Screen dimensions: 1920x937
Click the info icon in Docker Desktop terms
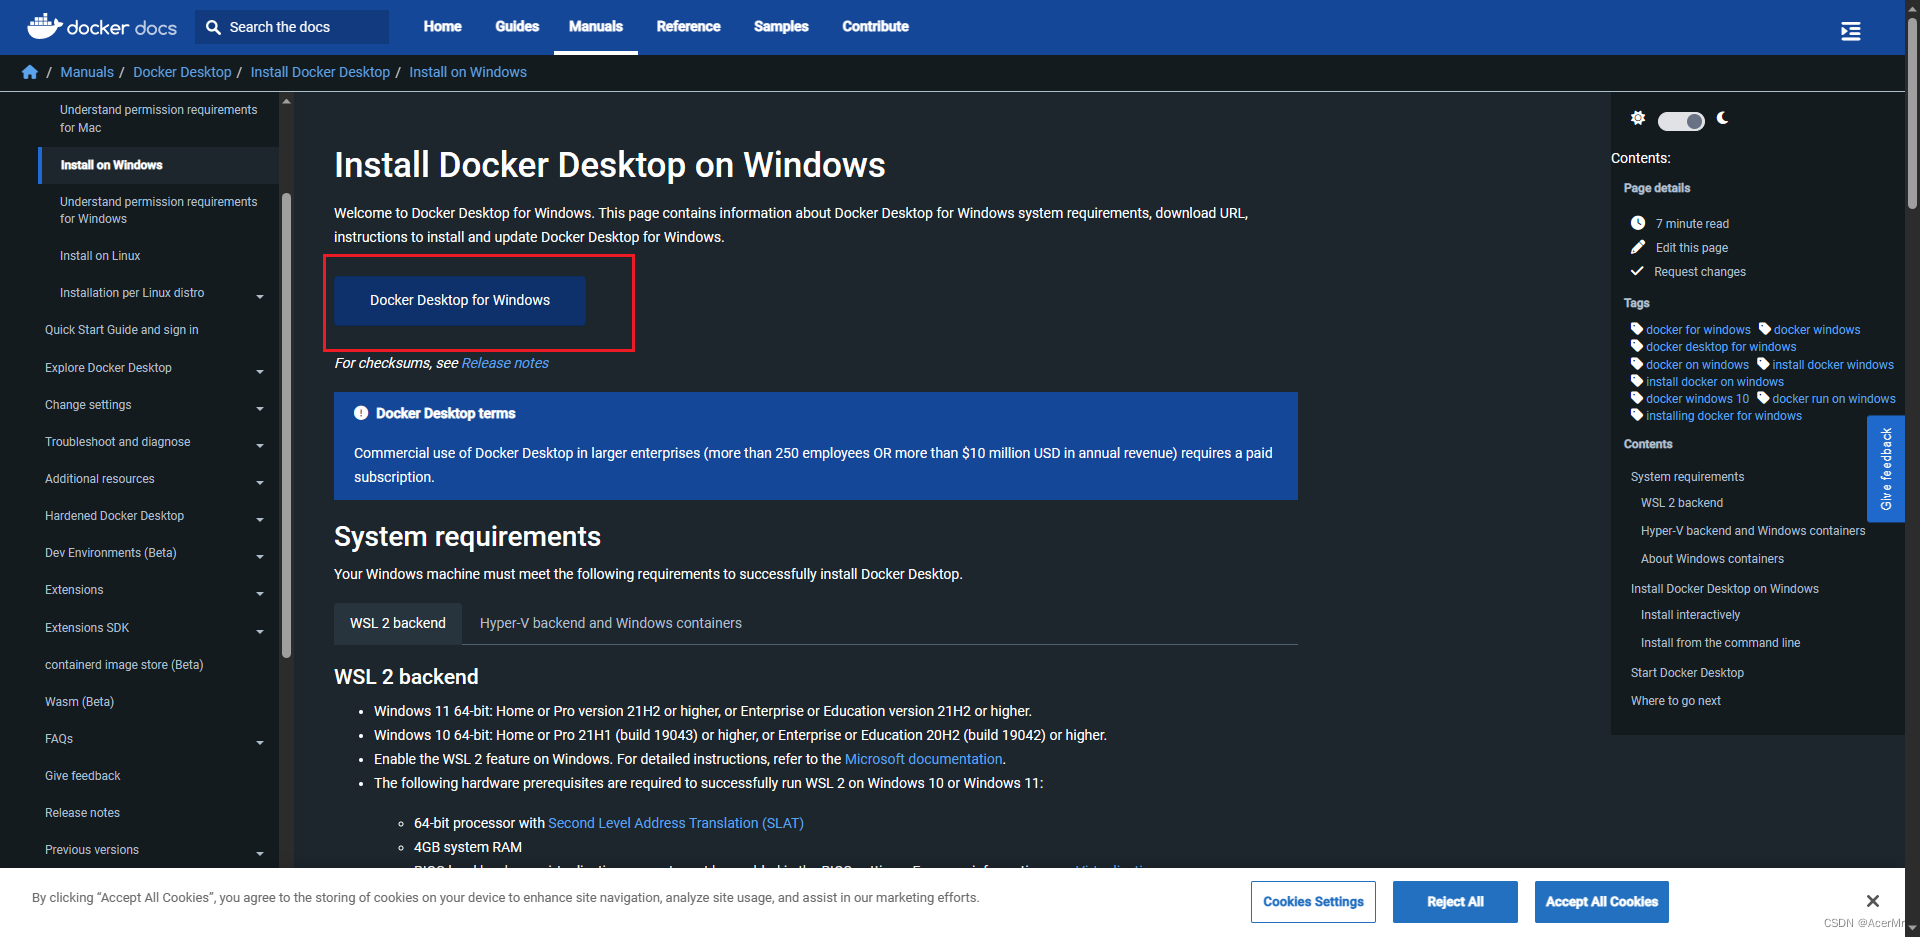[361, 413]
